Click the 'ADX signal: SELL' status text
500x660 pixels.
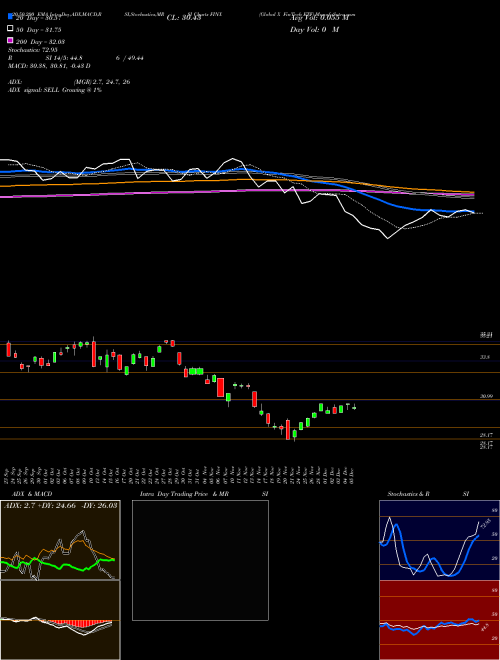[34, 90]
